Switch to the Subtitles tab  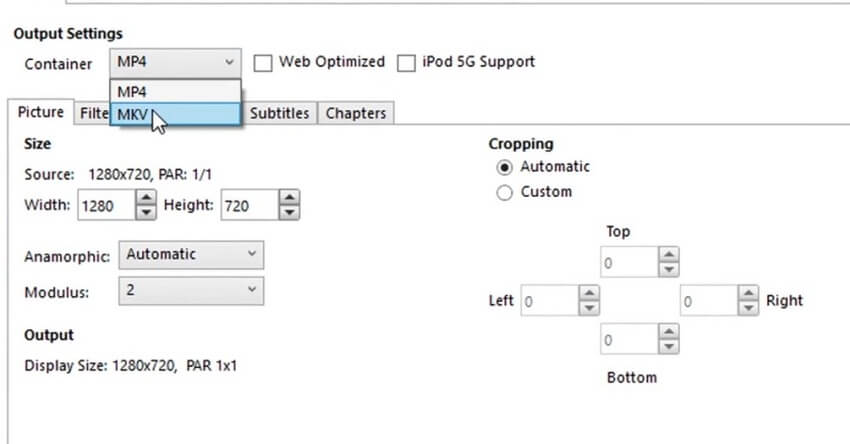pos(279,114)
